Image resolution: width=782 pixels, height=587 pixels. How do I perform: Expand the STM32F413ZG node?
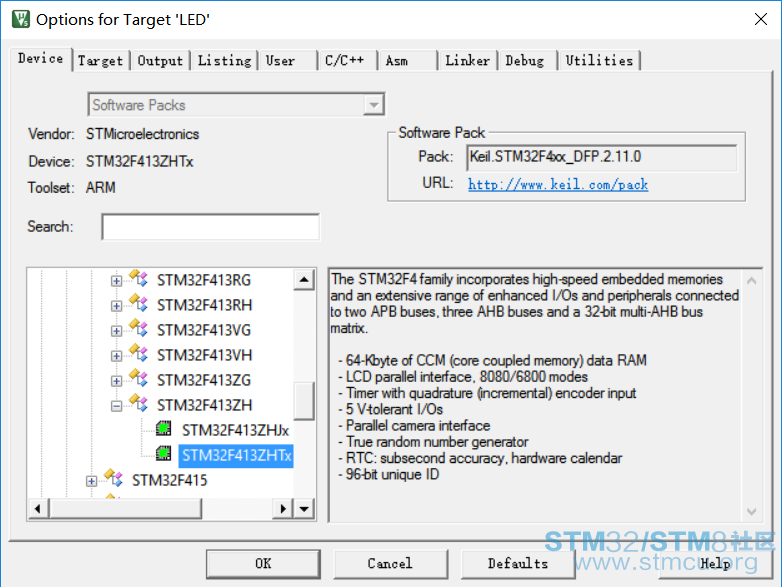click(x=116, y=381)
